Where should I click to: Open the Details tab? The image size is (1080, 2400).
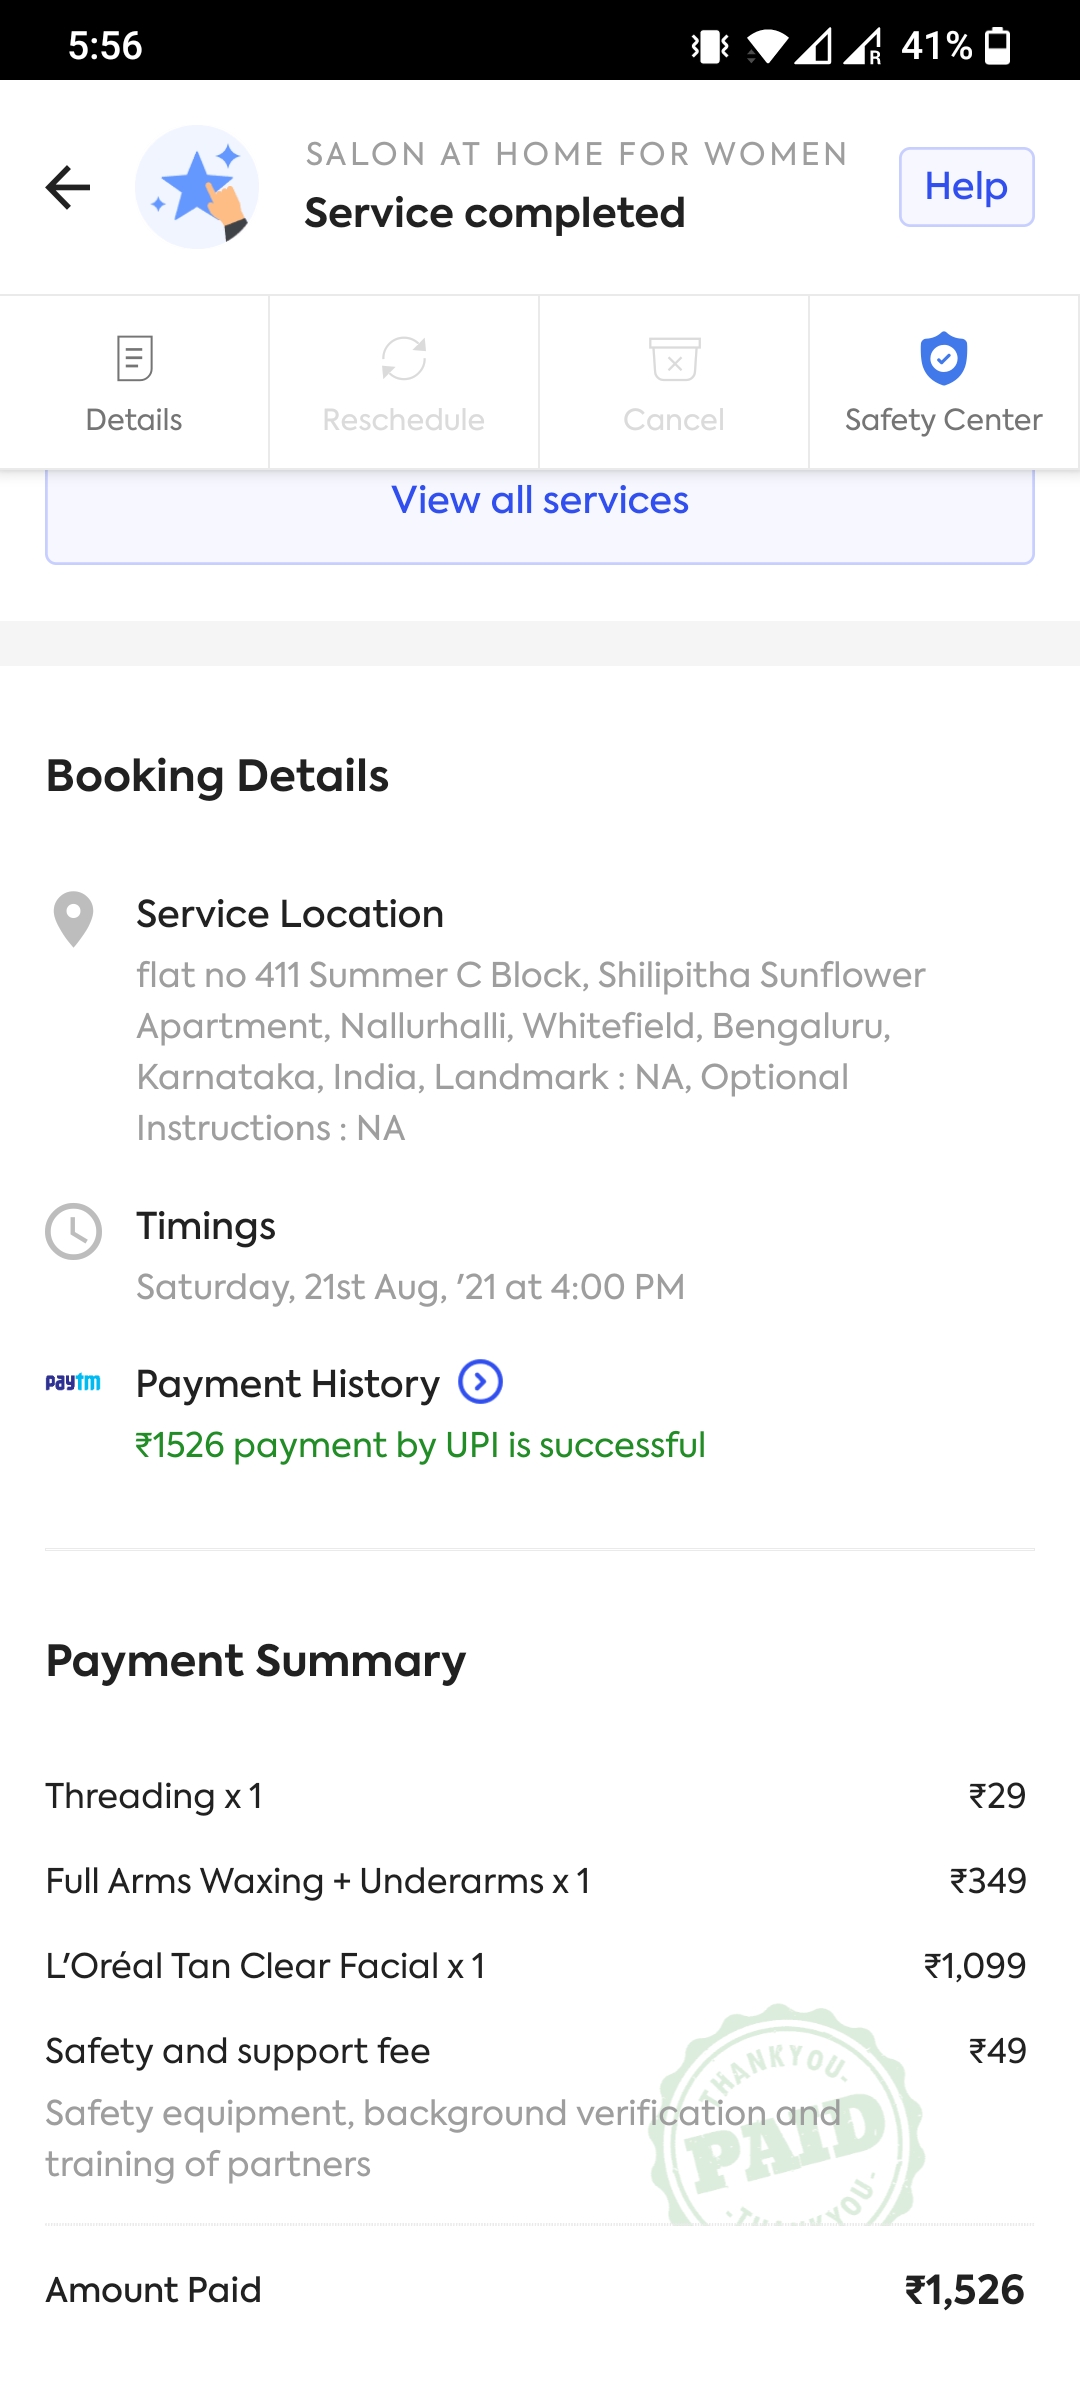coord(134,382)
